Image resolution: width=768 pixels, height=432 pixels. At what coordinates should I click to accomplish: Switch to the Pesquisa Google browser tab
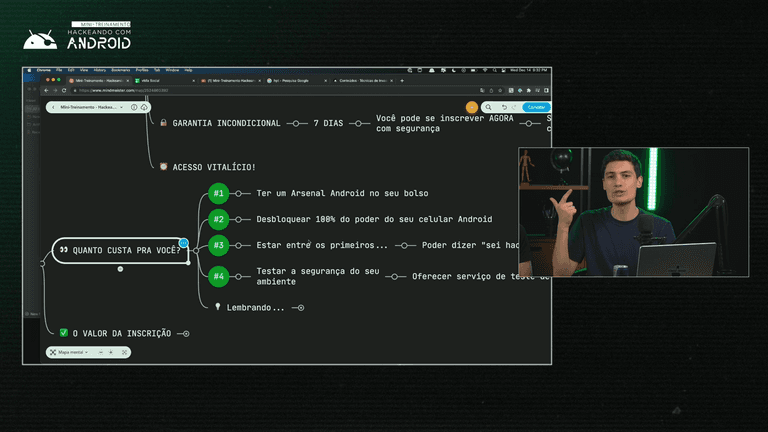pyautogui.click(x=290, y=80)
